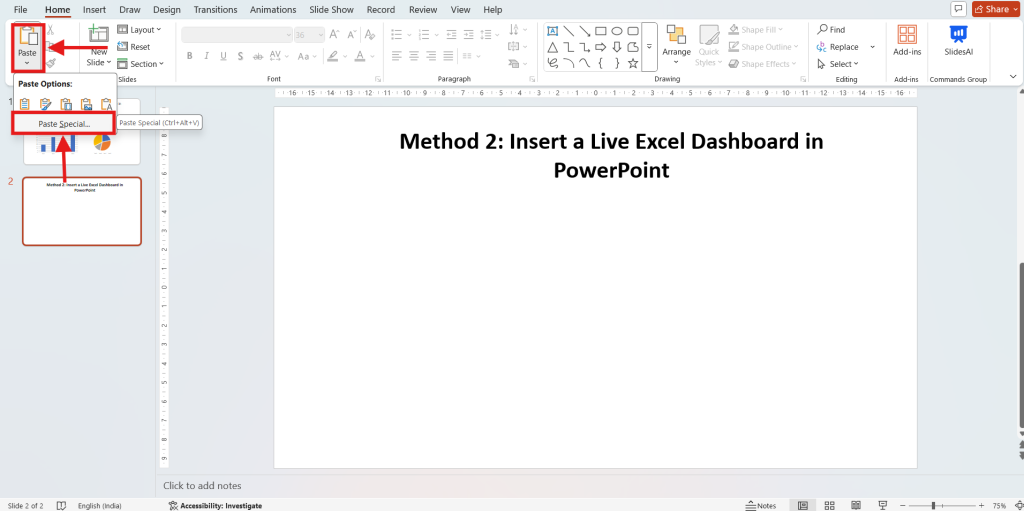The height and width of the screenshot is (511, 1024).
Task: Click the Find search tool
Action: 830,30
